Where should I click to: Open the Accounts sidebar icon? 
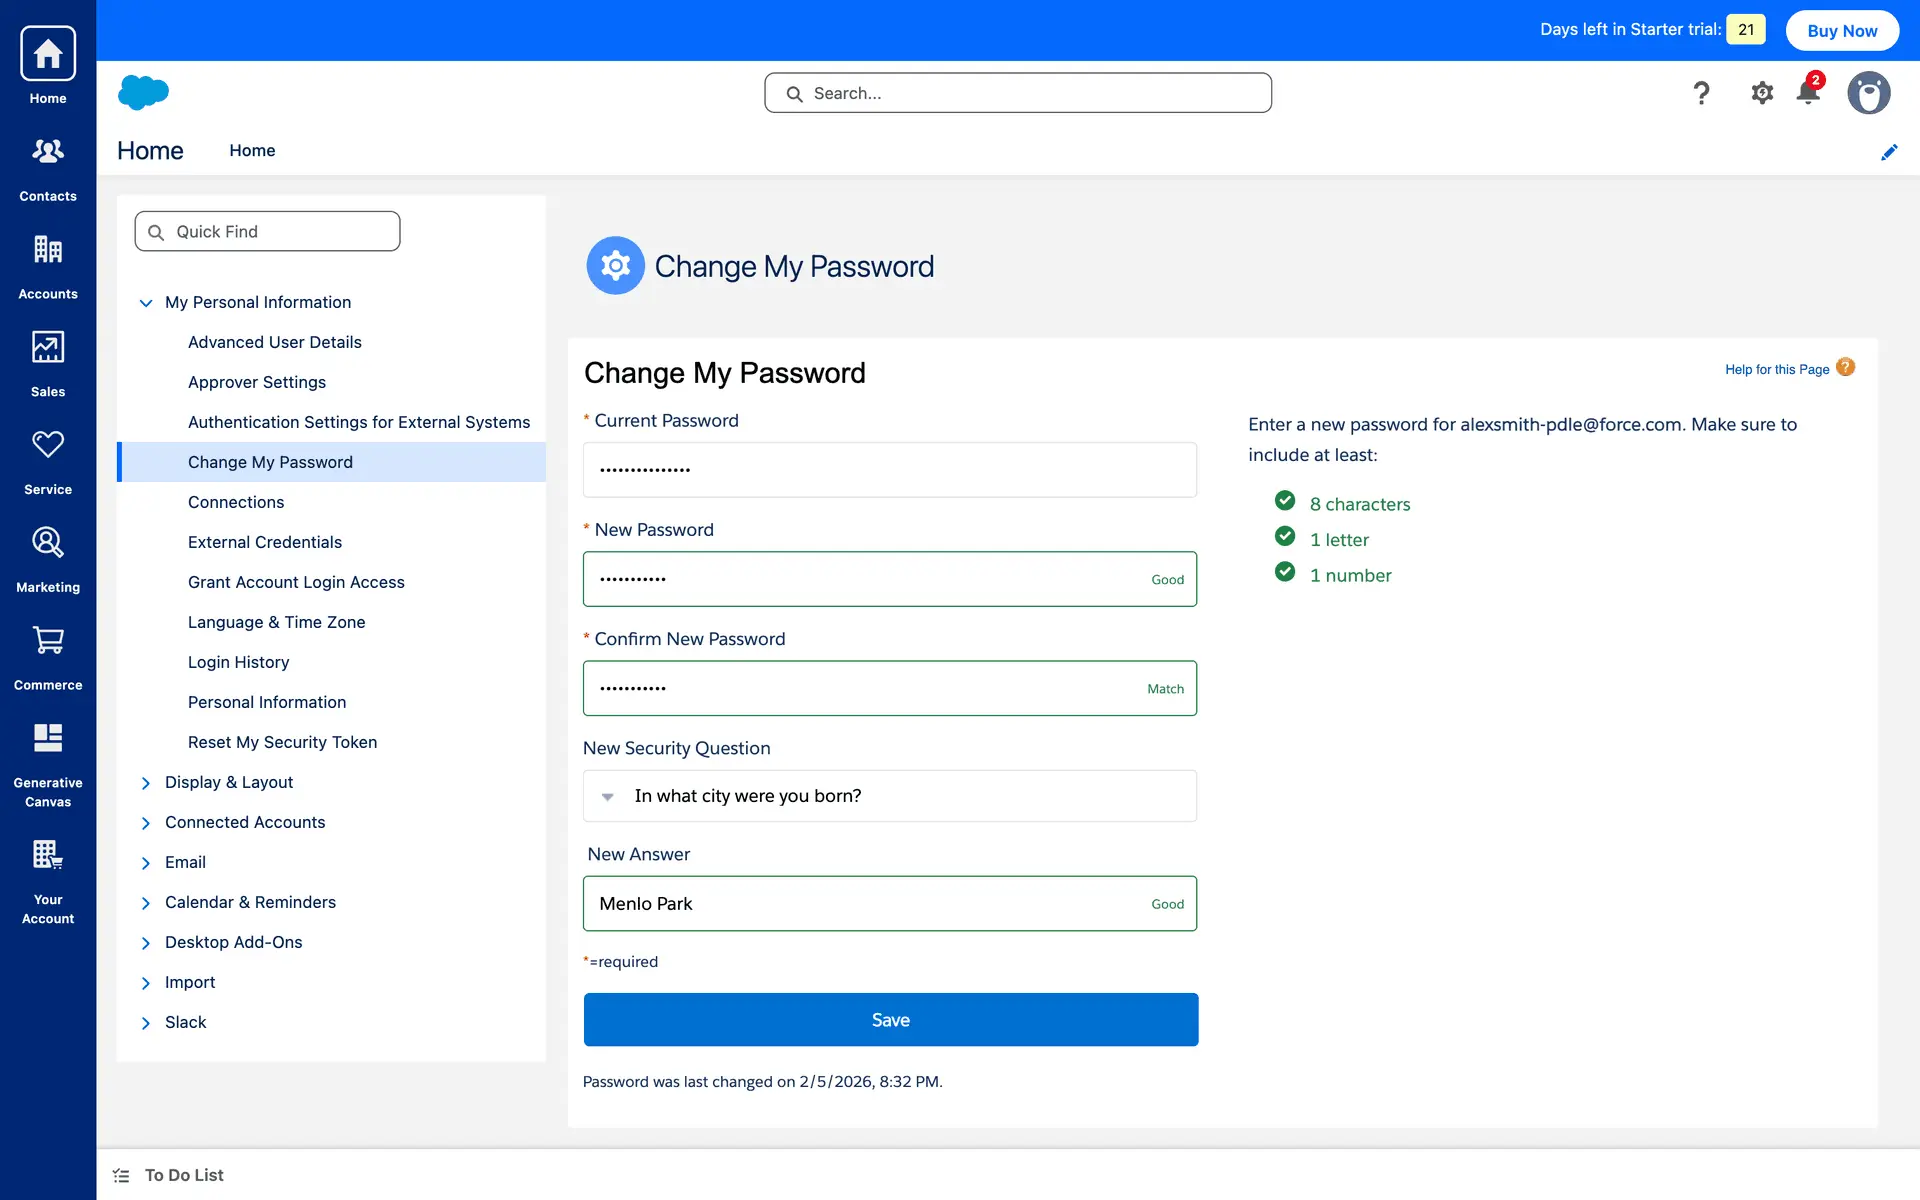[48, 265]
